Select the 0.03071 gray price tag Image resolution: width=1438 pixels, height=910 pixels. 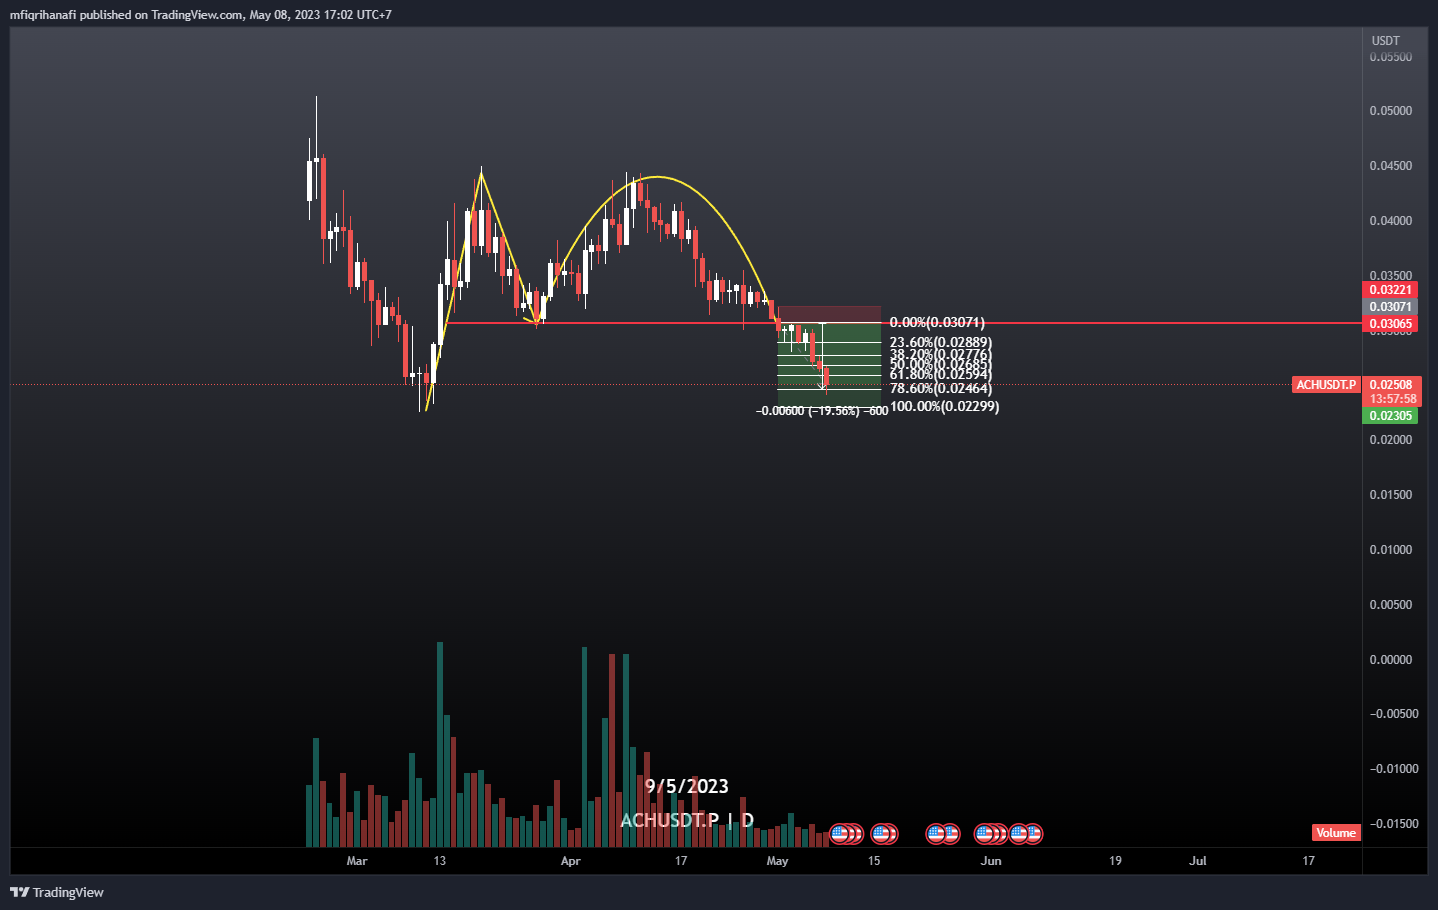[1390, 307]
